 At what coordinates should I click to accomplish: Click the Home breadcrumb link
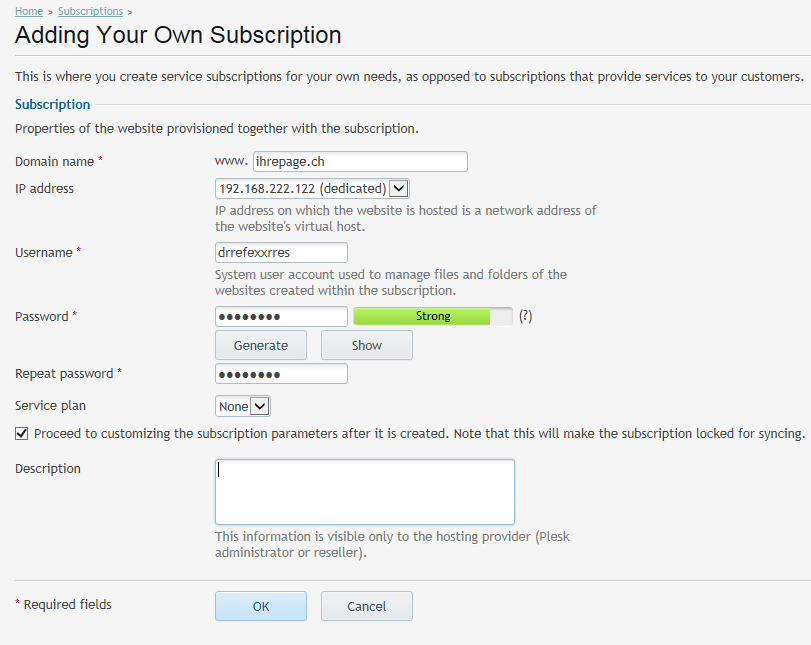[x=29, y=11]
